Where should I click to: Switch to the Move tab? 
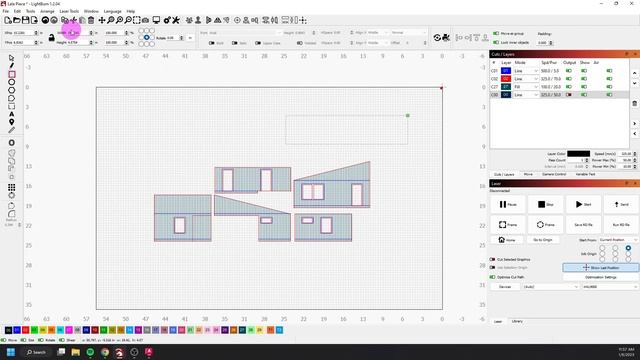[x=528, y=174]
